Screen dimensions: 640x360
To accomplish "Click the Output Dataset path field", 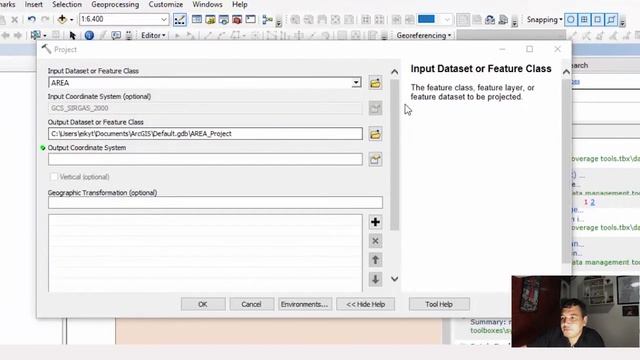I will coord(205,134).
